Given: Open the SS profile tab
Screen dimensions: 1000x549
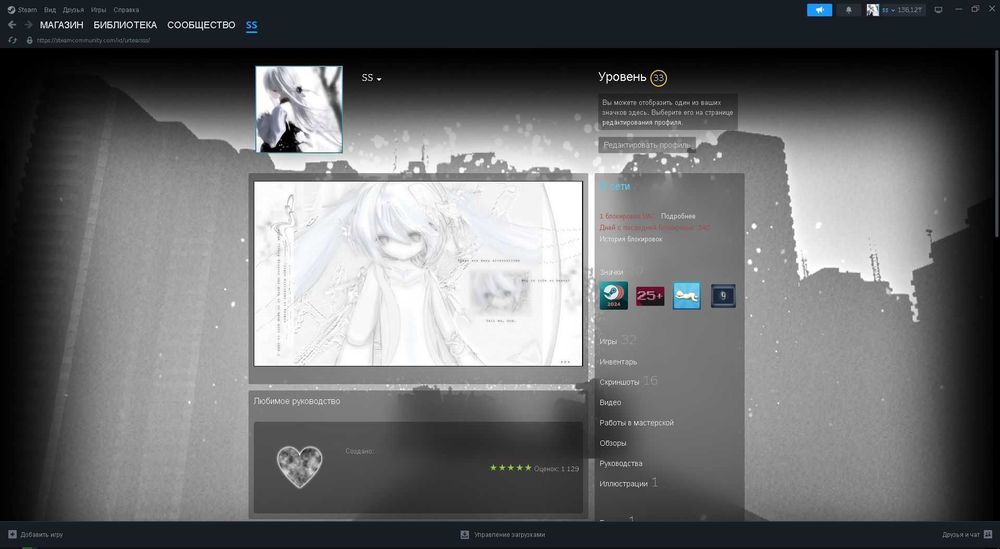Looking at the screenshot, I should (x=251, y=26).
